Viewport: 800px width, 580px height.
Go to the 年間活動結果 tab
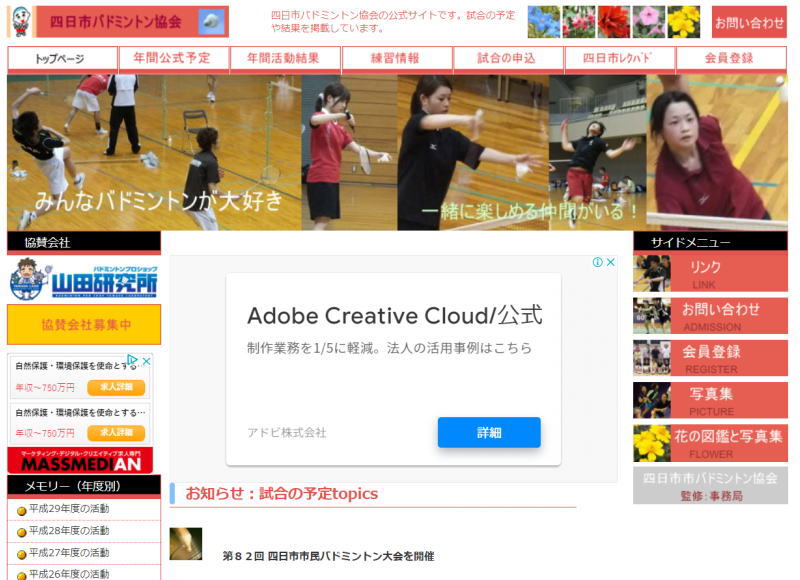tap(285, 59)
